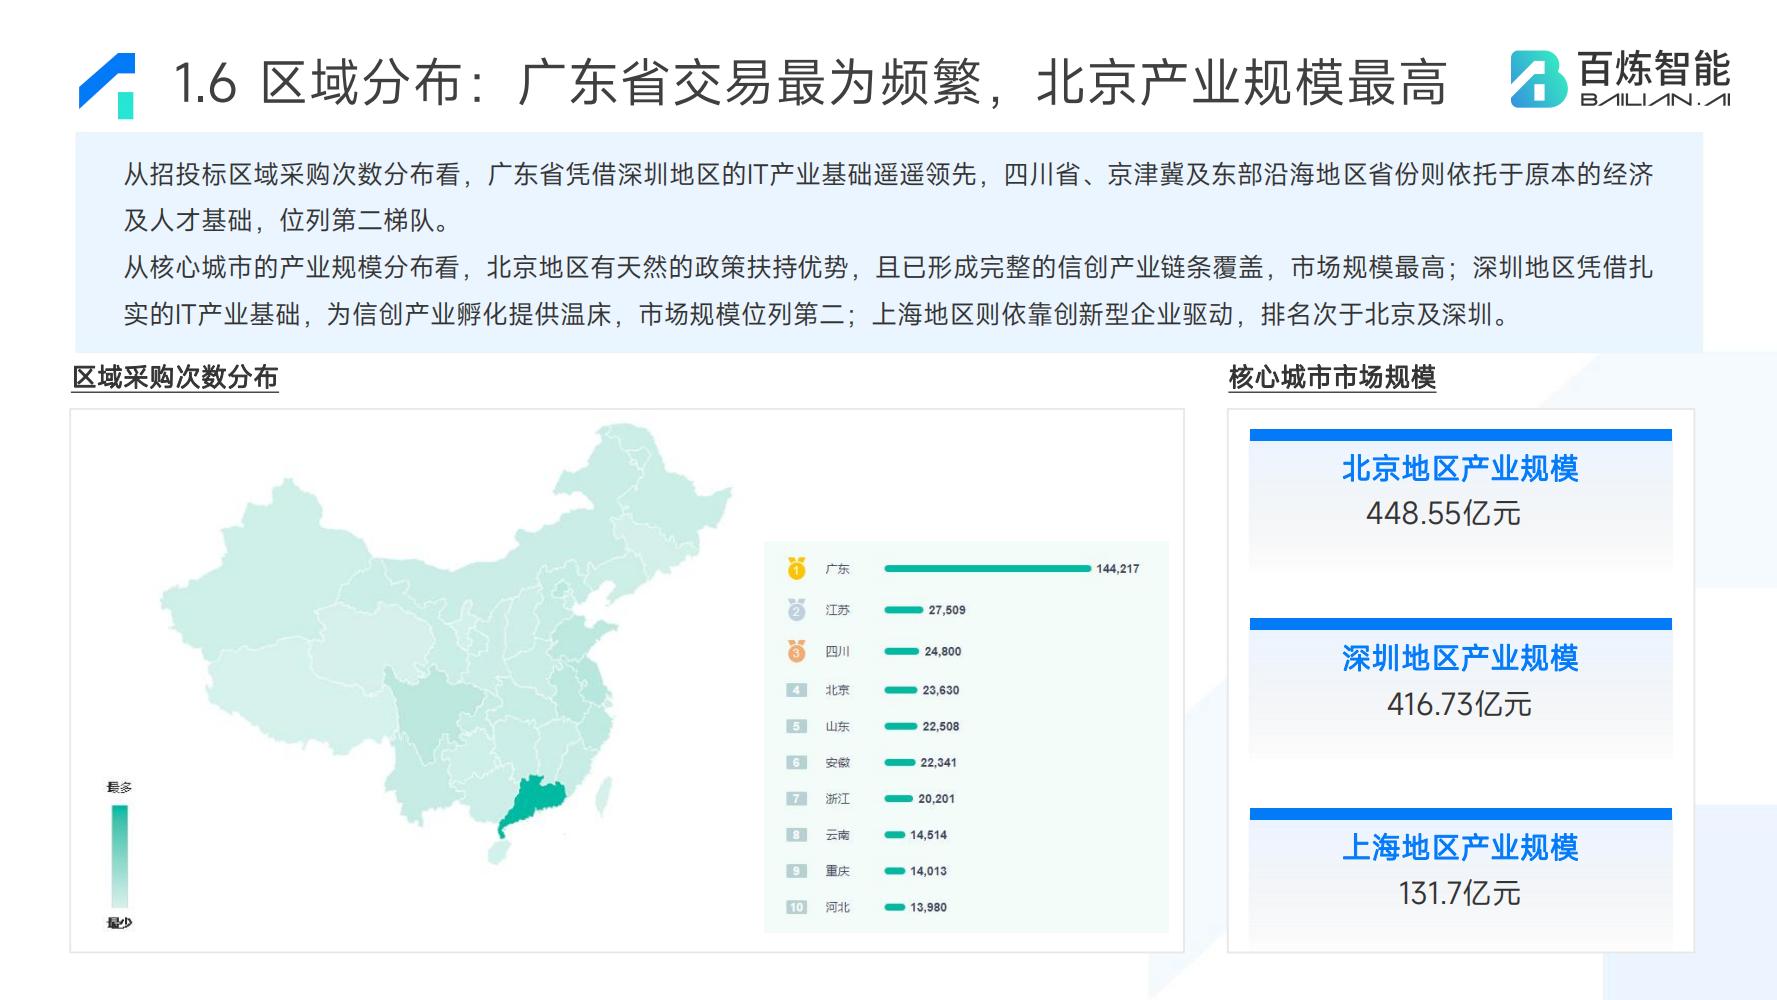Open the 上海地区产业规模 card title
The image size is (1777, 1000).
click(1460, 847)
